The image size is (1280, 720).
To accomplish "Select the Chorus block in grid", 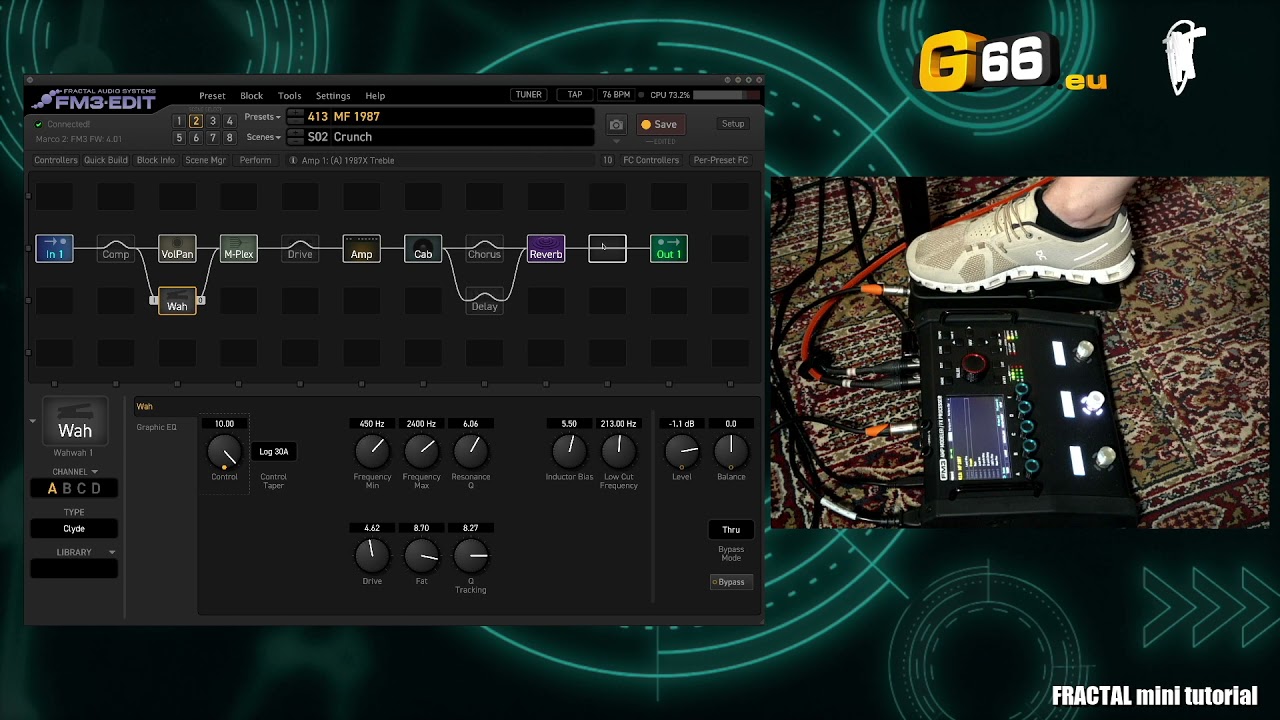I will pos(484,248).
